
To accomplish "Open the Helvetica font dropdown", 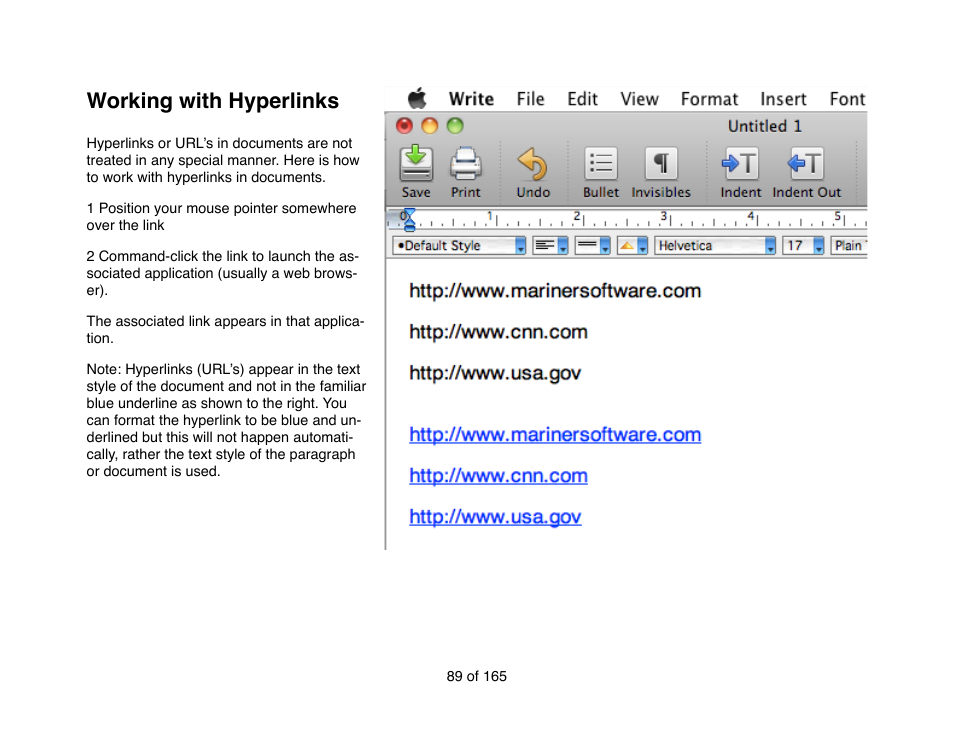I will pos(715,246).
